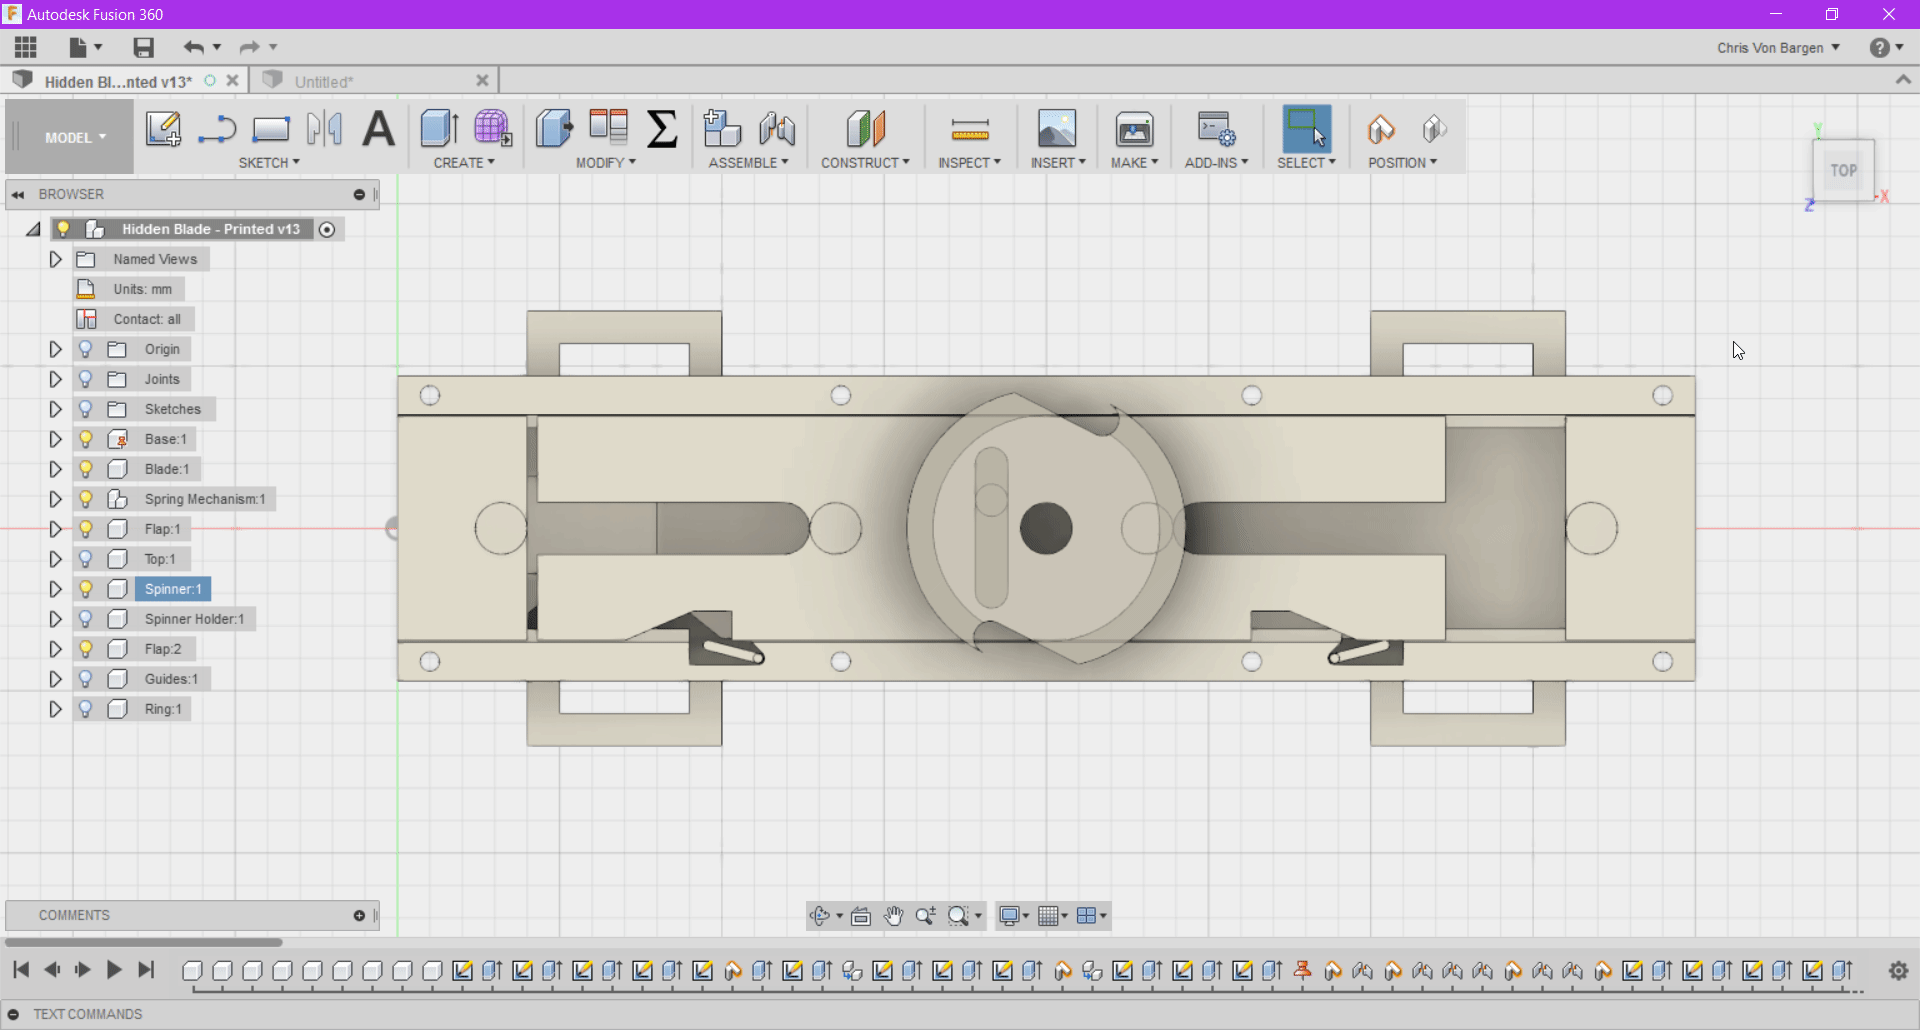Click the Sigma parameters icon
Image resolution: width=1920 pixels, height=1030 pixels.
662,128
